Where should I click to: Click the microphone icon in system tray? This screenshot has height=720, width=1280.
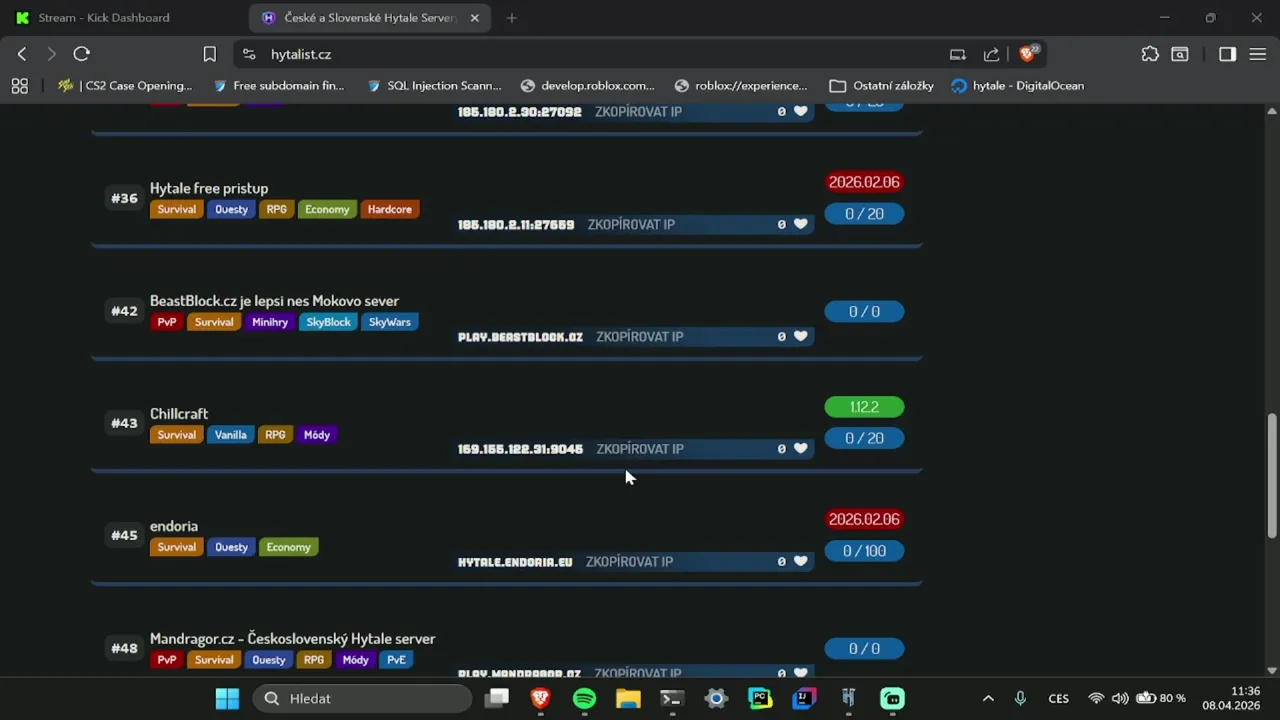[x=1020, y=698]
